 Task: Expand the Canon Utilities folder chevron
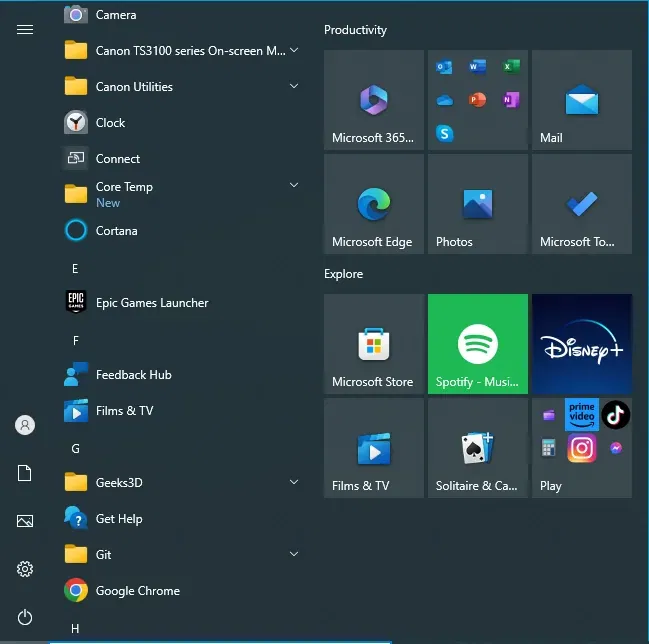click(x=294, y=86)
